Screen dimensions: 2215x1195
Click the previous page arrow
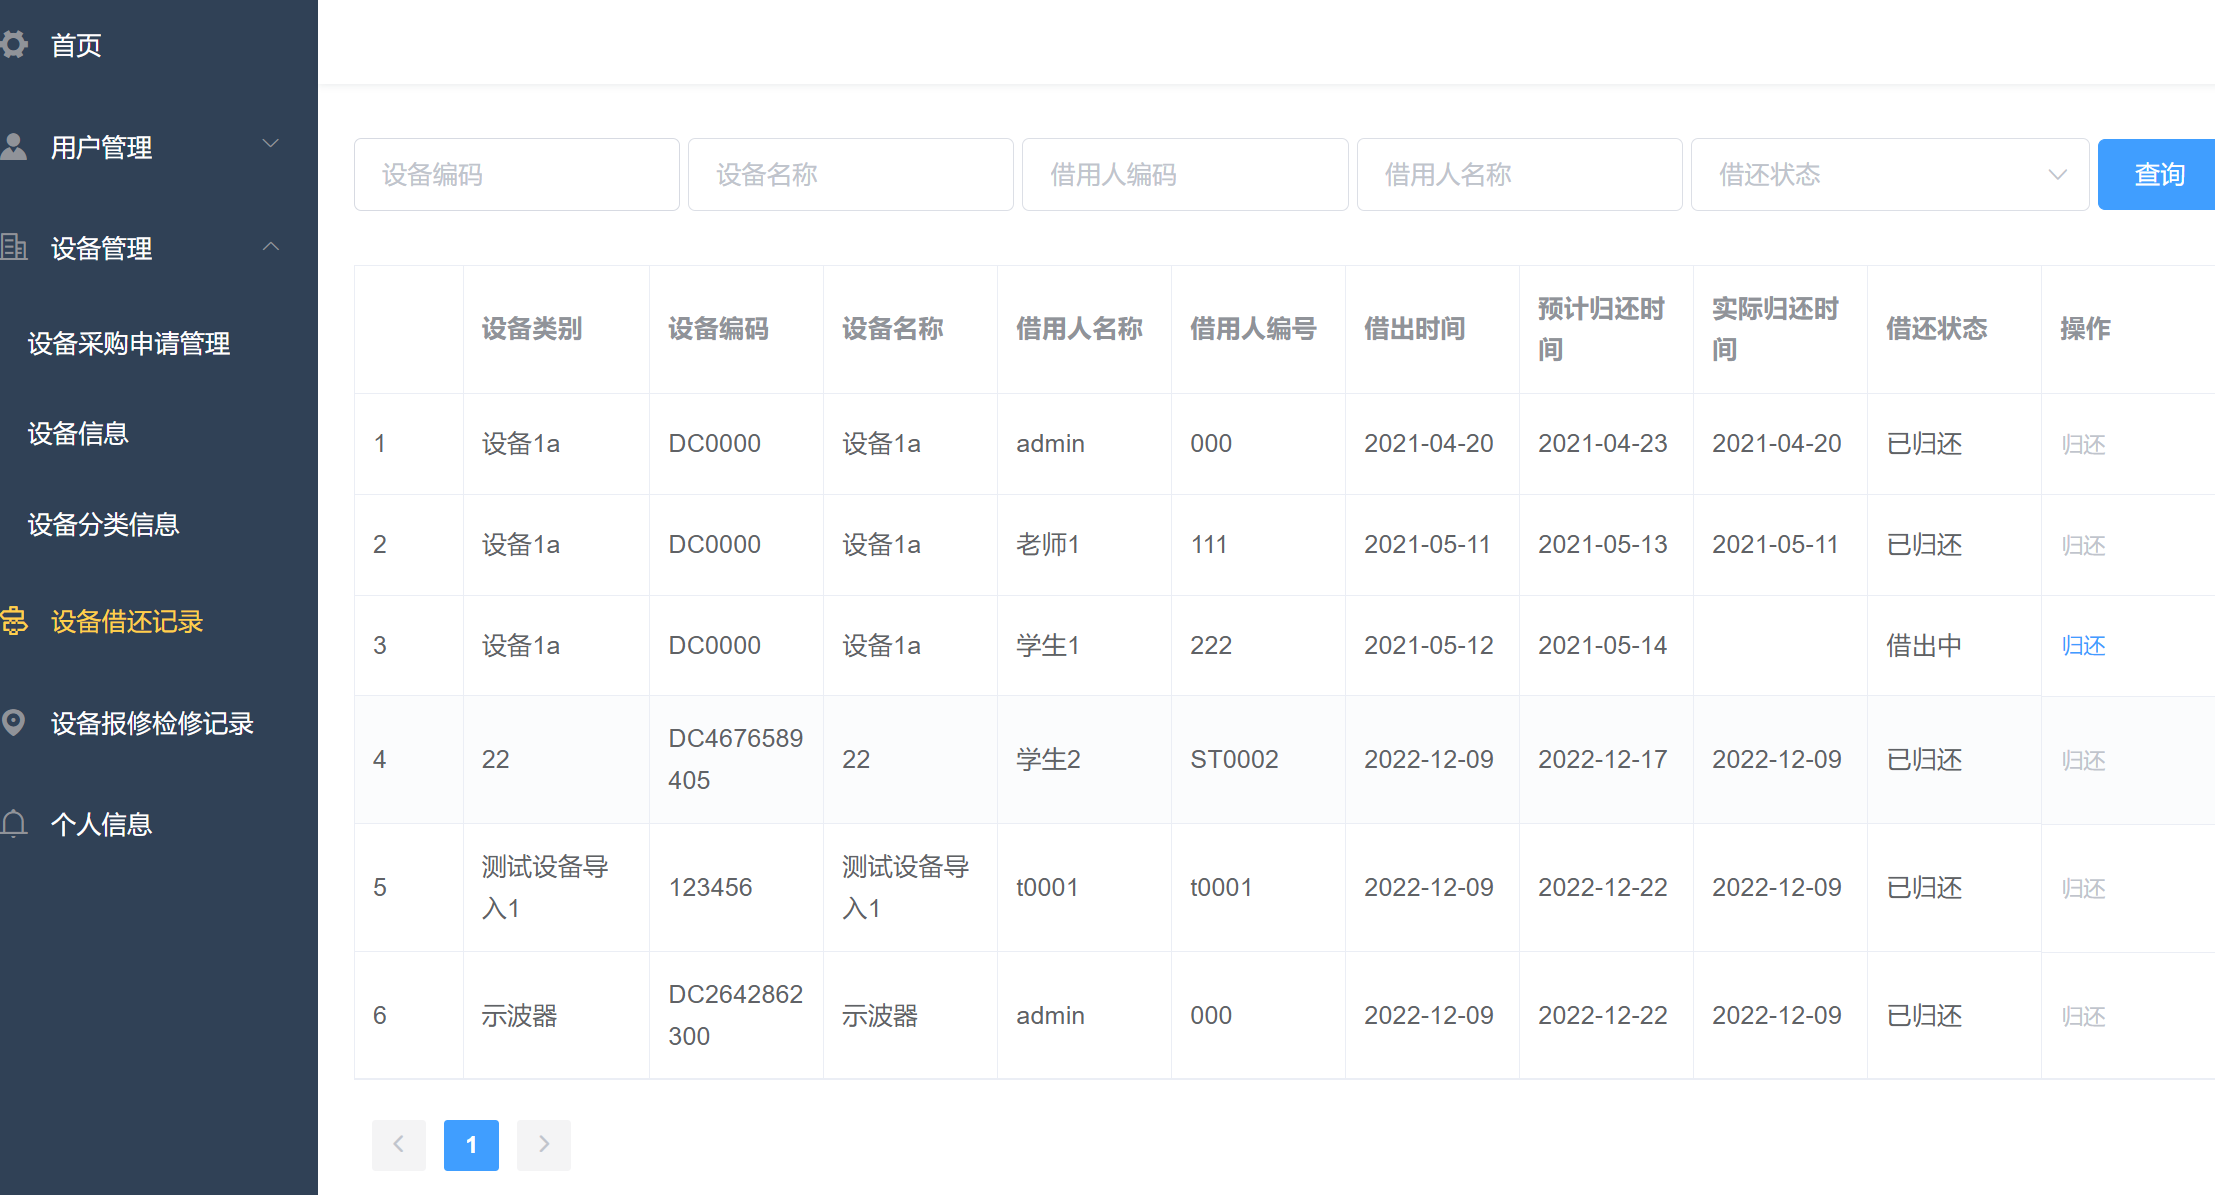click(399, 1145)
